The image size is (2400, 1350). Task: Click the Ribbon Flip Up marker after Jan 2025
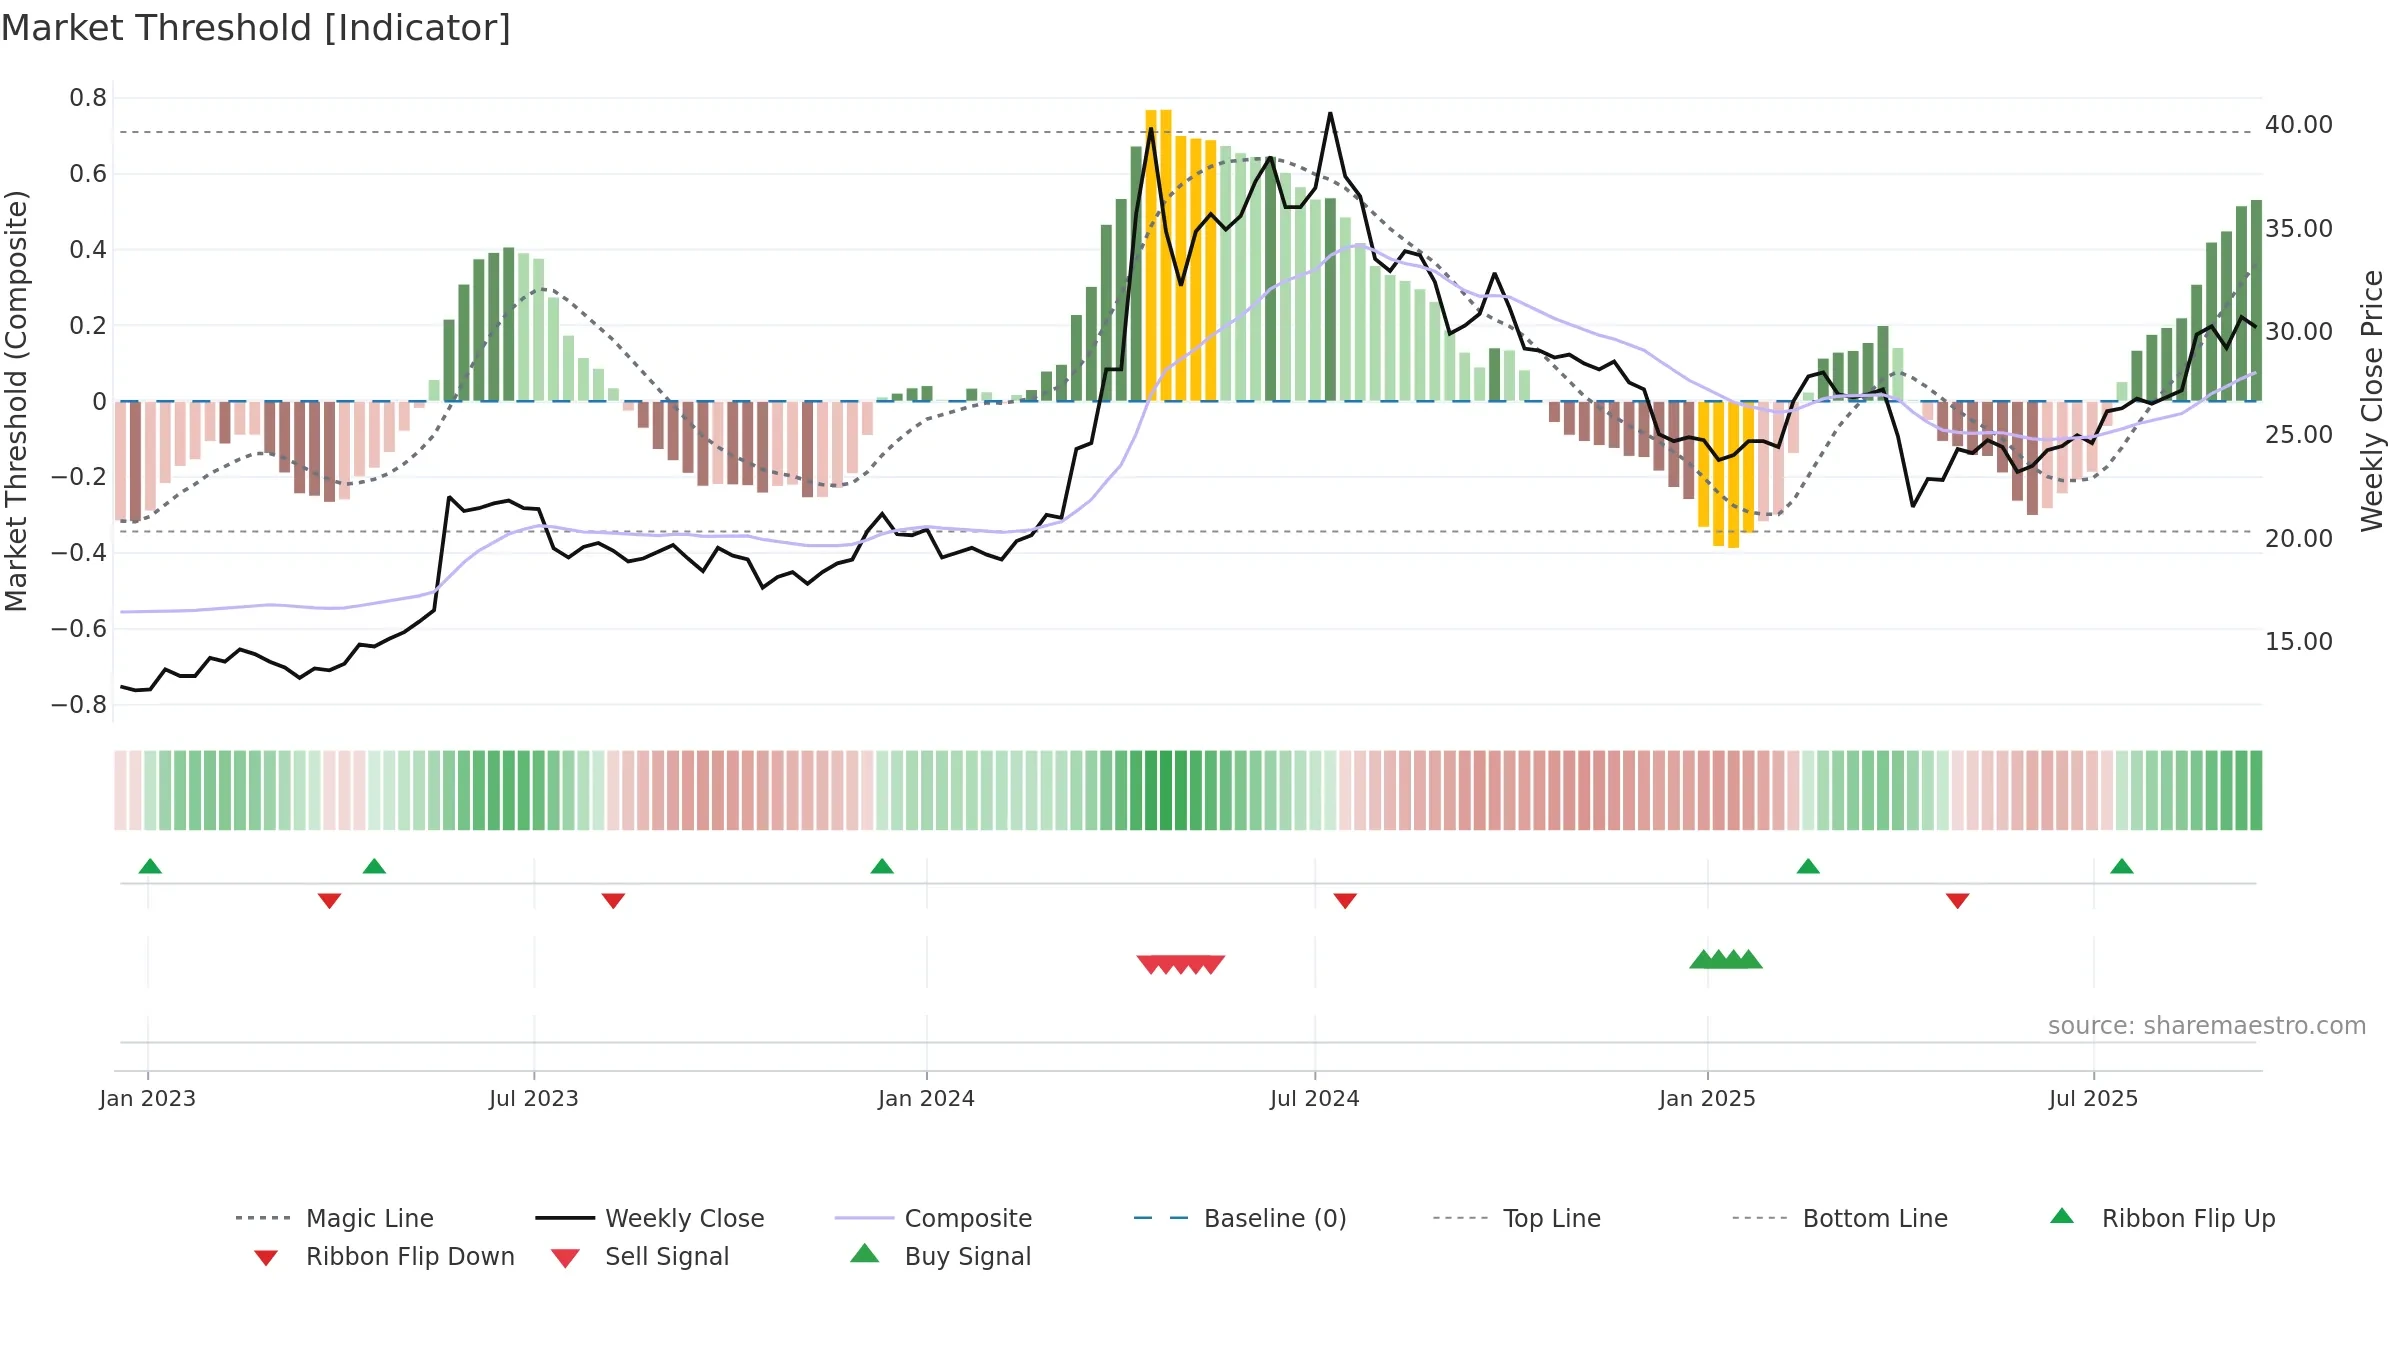click(x=1808, y=866)
